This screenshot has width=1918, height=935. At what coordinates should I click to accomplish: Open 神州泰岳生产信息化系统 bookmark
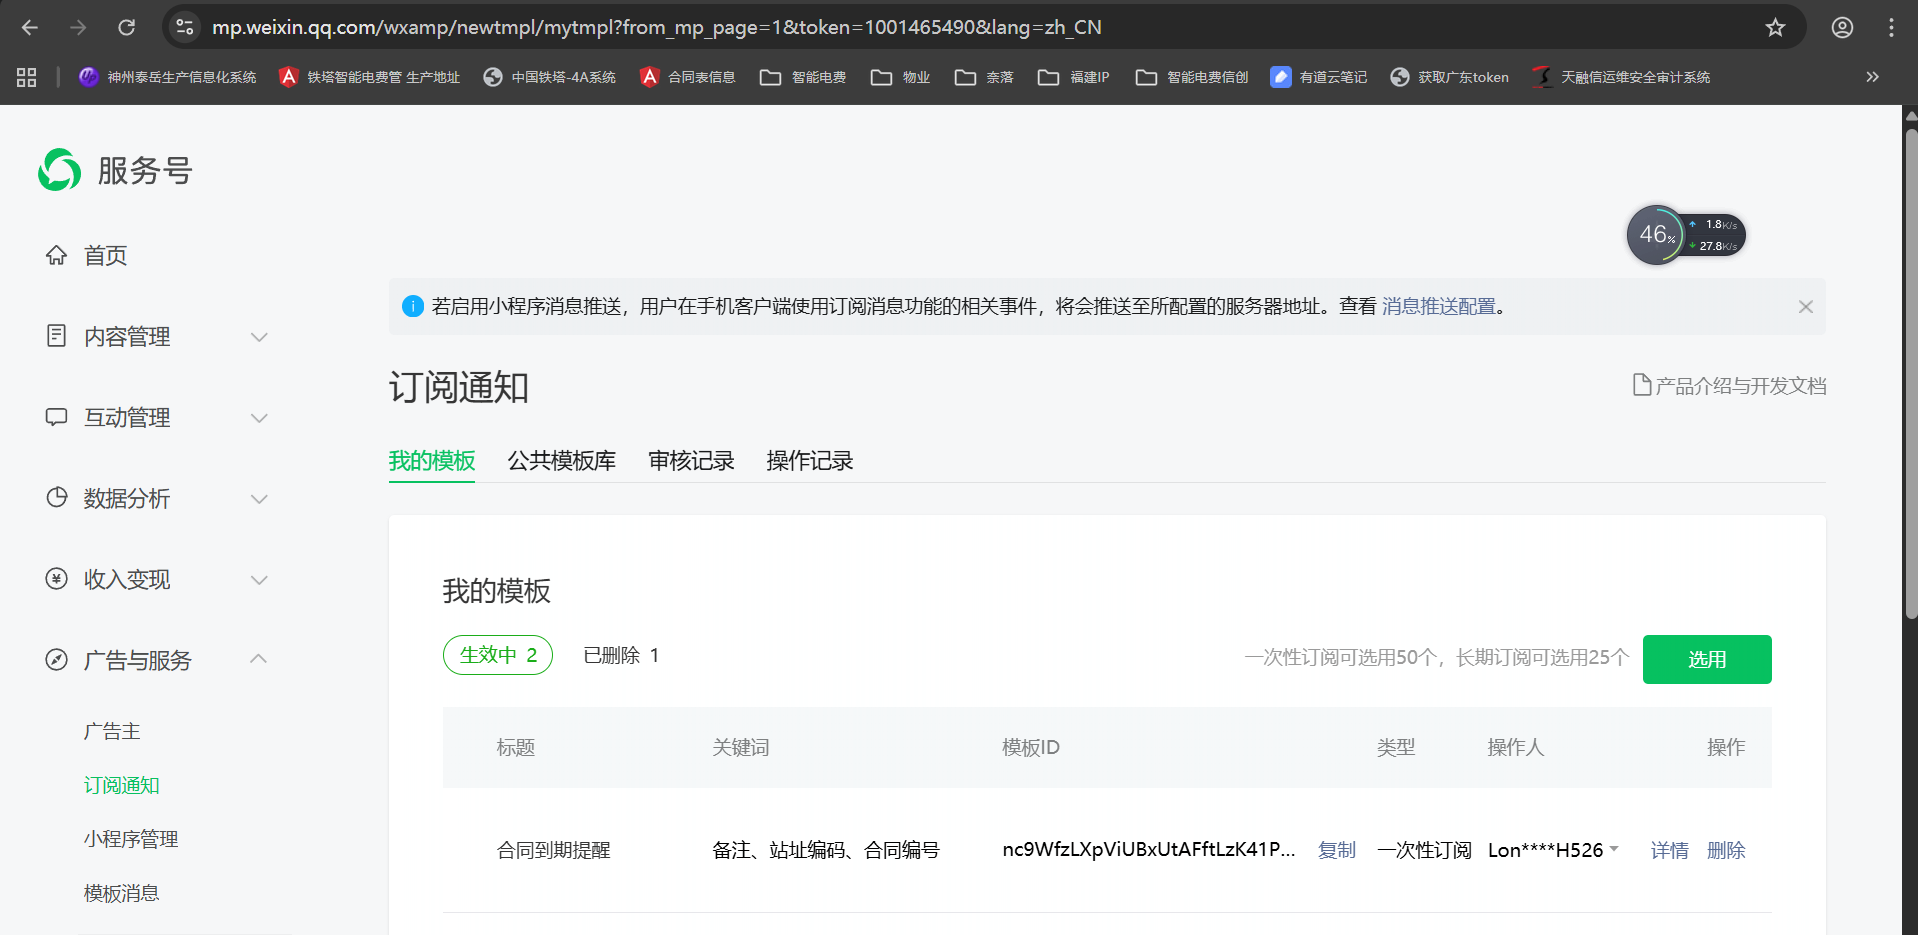(167, 77)
